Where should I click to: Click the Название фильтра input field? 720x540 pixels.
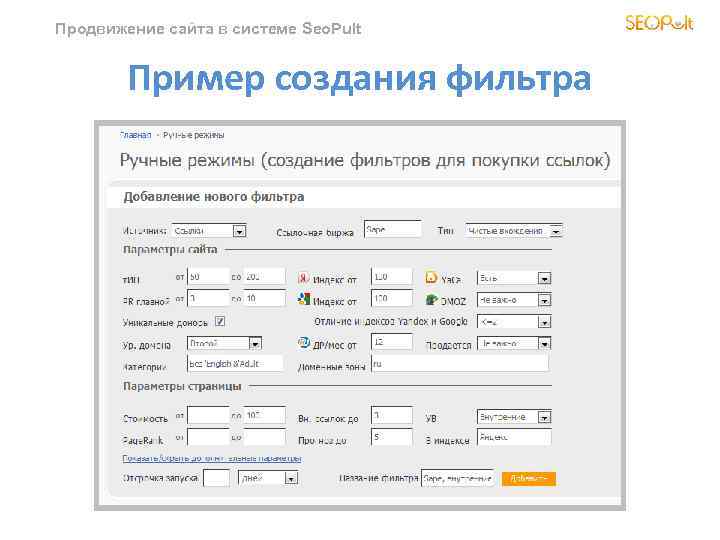click(458, 478)
